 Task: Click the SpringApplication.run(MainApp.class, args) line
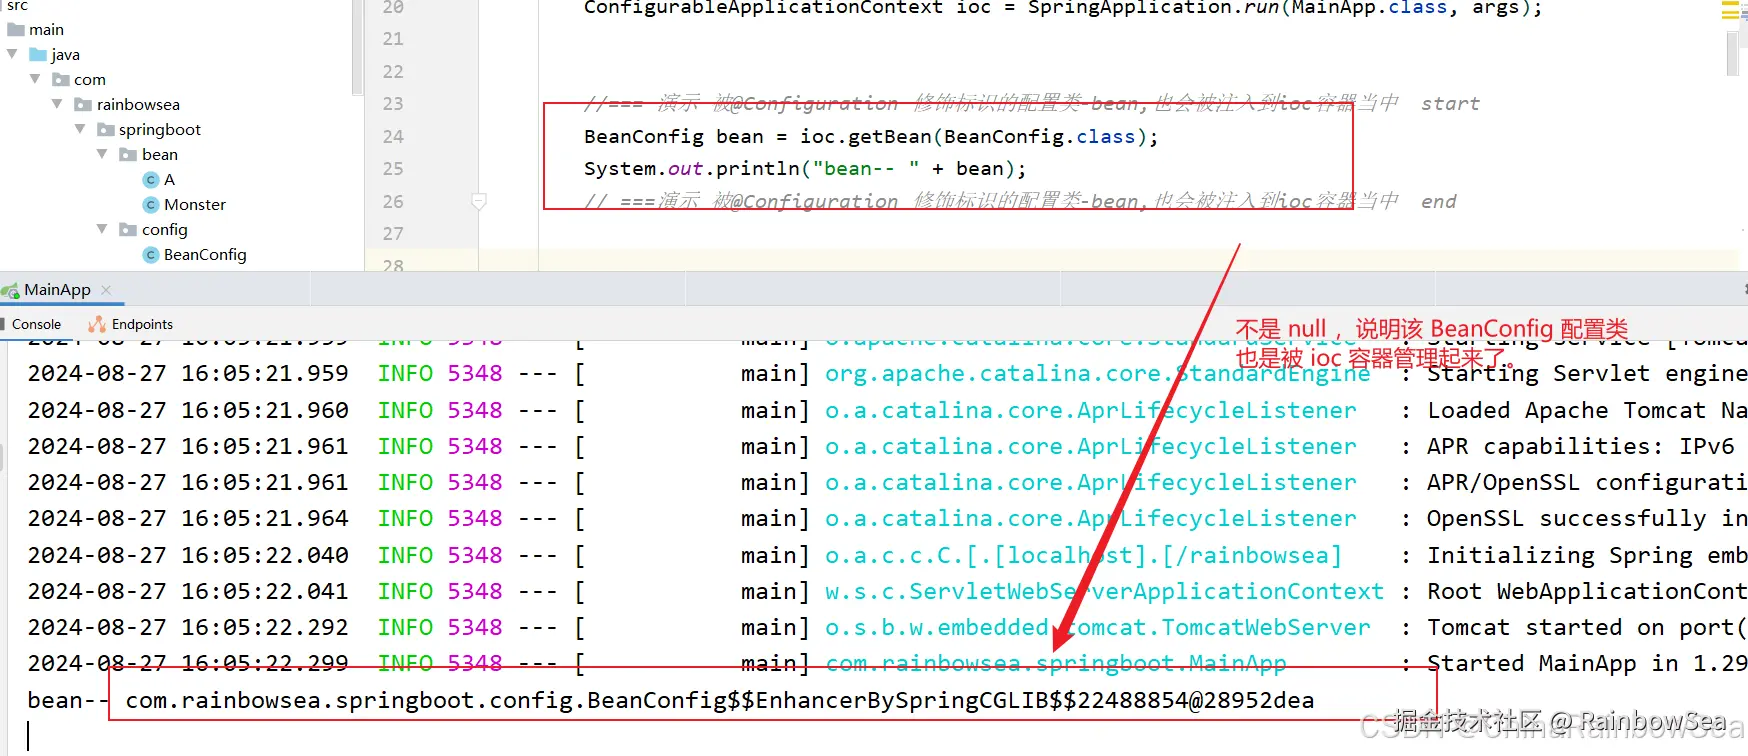click(x=1063, y=9)
